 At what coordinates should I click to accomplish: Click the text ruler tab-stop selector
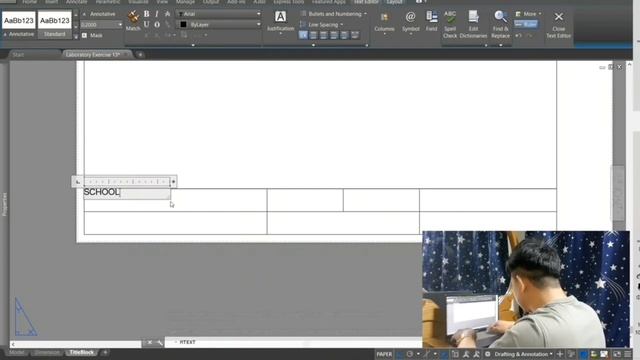pyautogui.click(x=78, y=182)
